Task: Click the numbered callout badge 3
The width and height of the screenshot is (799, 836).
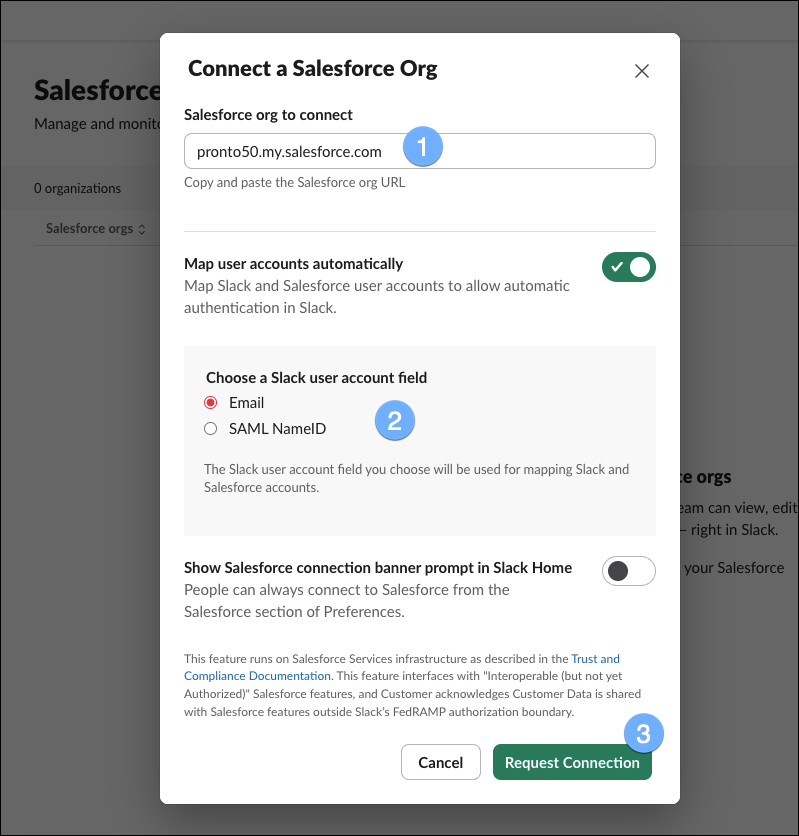Action: 644,733
